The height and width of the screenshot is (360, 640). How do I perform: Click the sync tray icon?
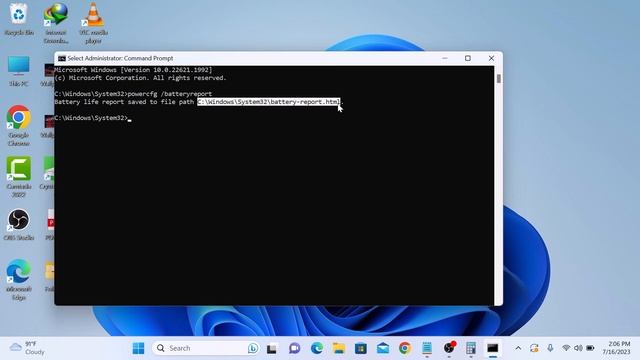(534, 348)
